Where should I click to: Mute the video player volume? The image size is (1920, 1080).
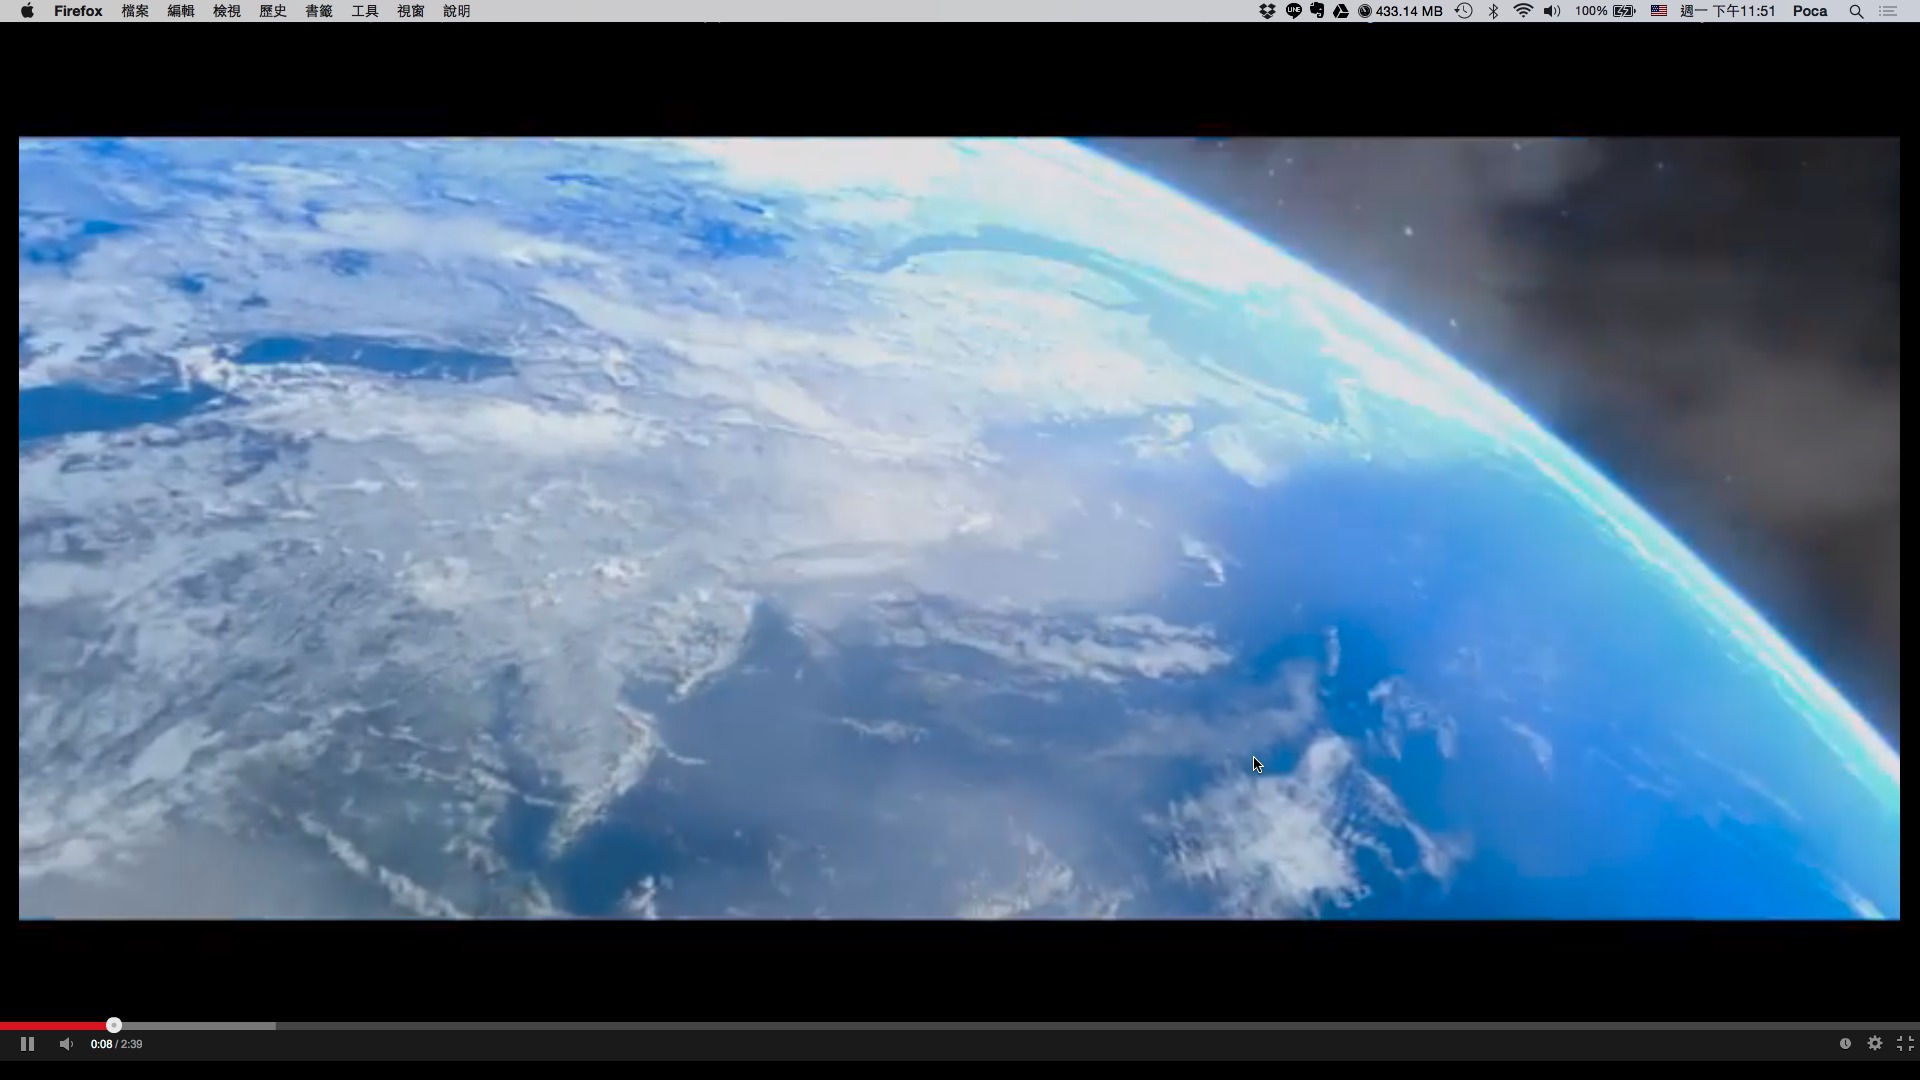(66, 1044)
